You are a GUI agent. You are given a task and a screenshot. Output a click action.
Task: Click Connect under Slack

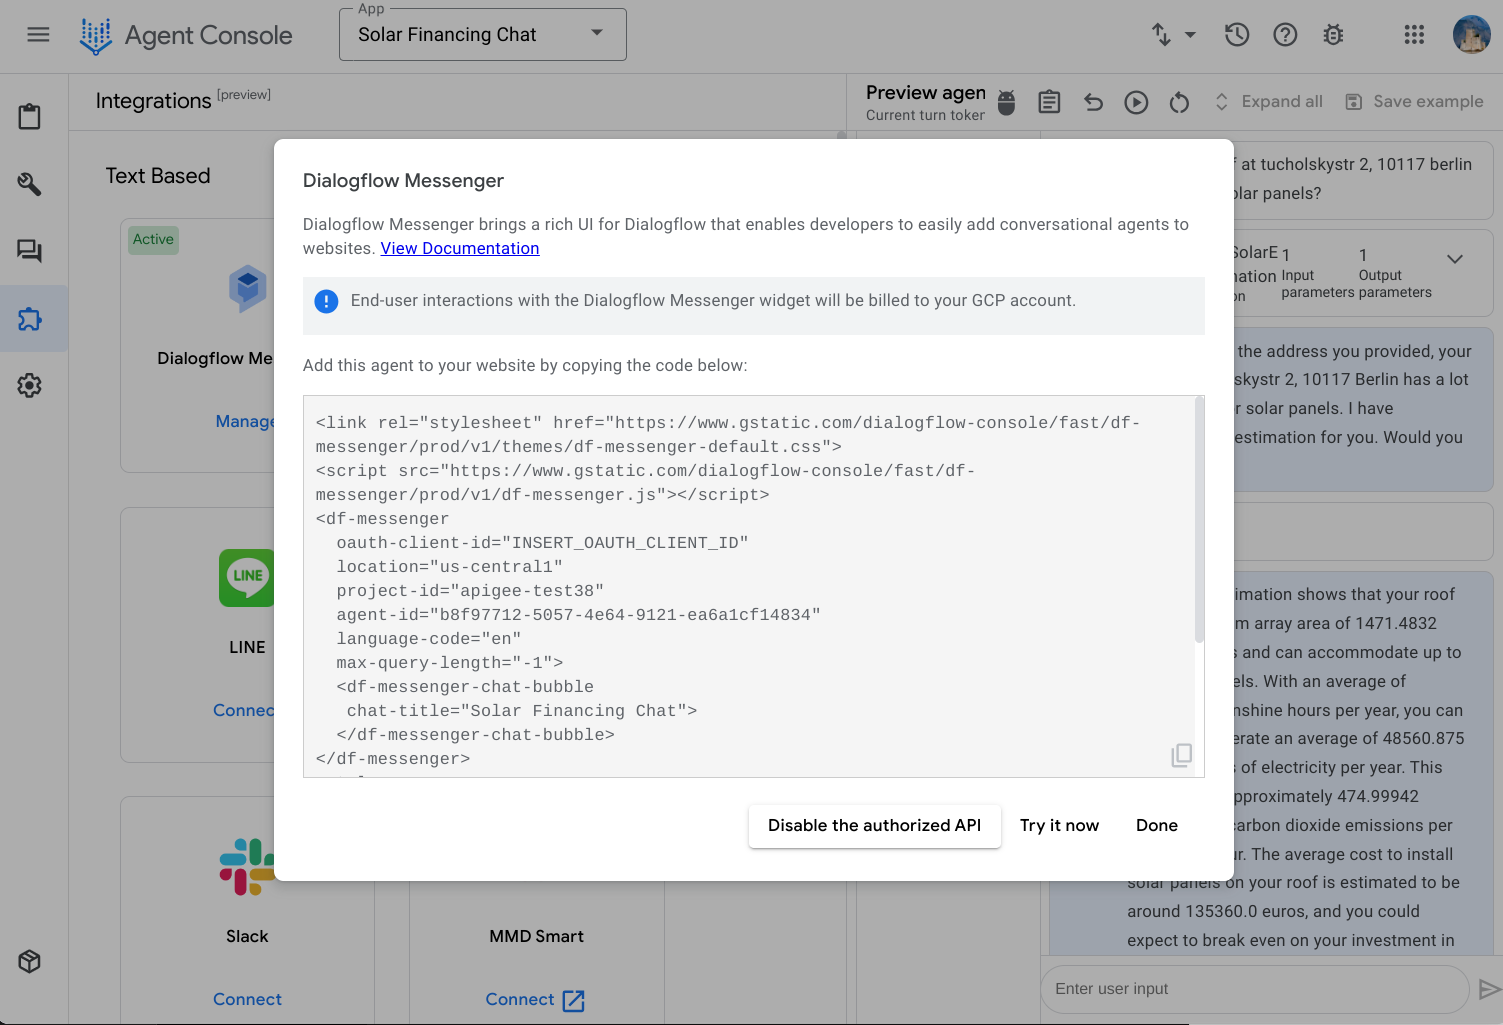[x=247, y=999]
